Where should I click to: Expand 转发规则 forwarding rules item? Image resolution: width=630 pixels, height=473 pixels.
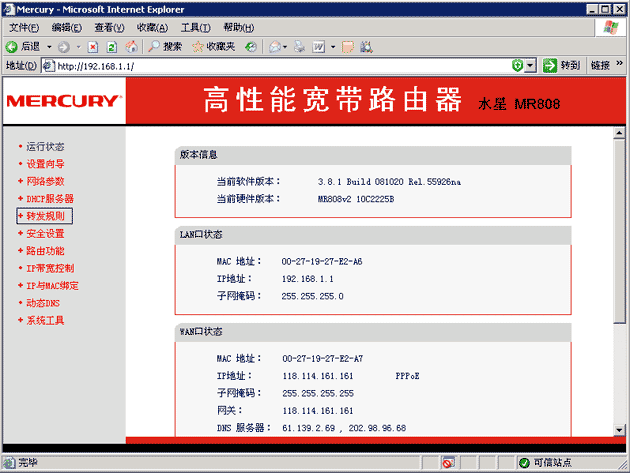[x=45, y=216]
